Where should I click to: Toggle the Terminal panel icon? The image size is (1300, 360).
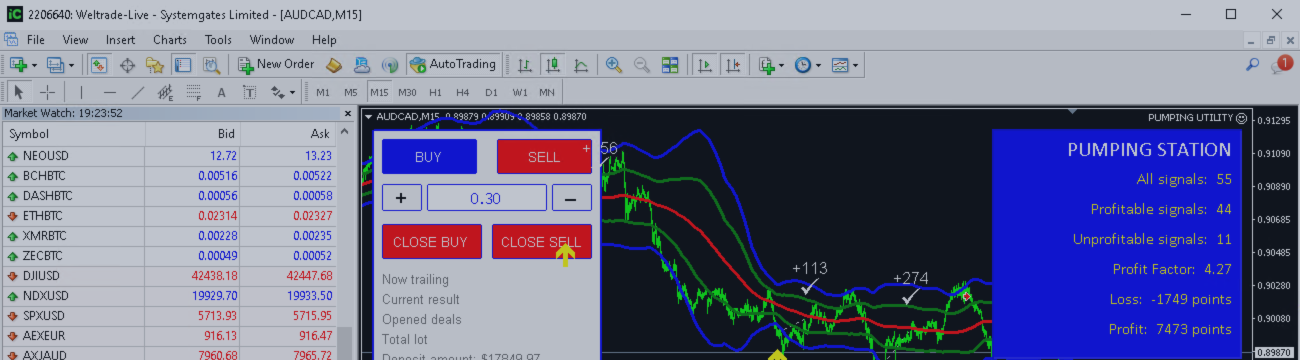pos(183,64)
